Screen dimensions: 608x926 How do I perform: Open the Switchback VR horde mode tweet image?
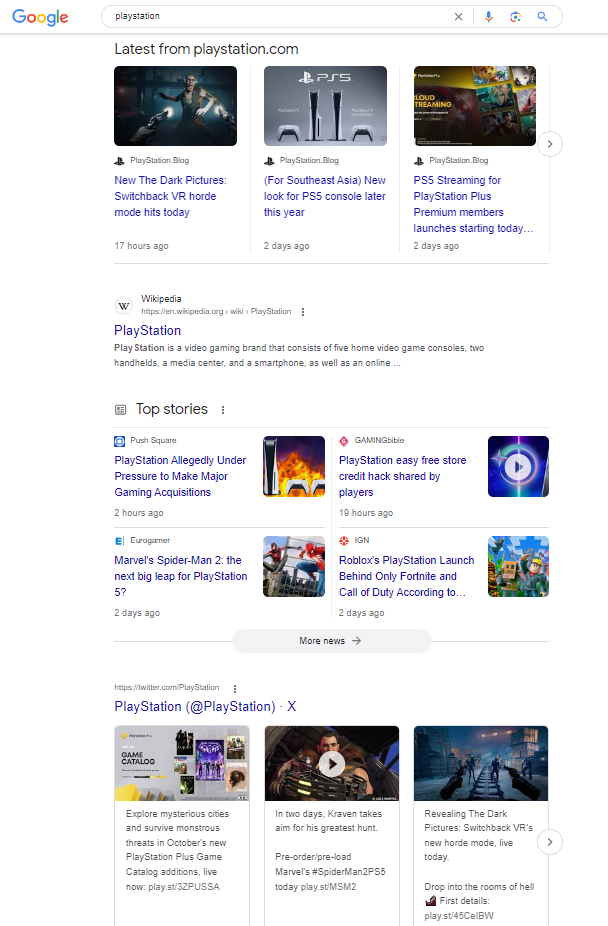click(481, 764)
